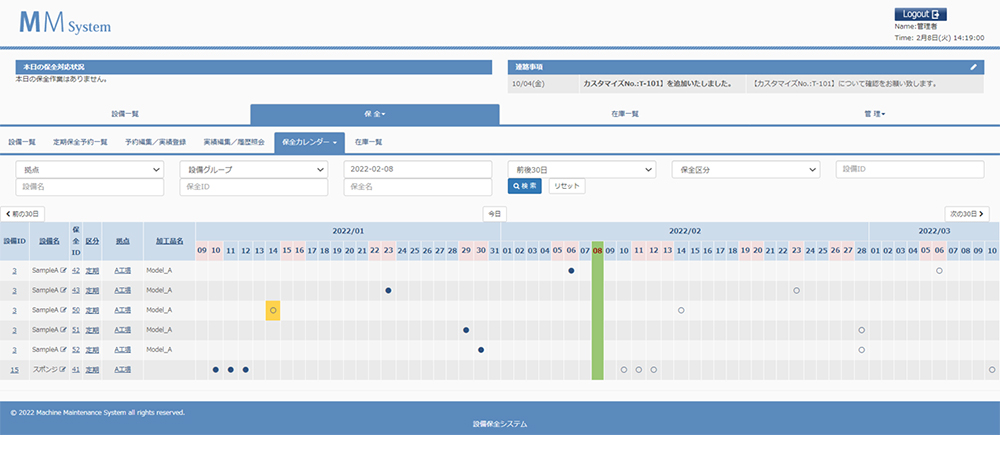
Task: Sort by the 設備ID column header
Action: (x=15, y=242)
